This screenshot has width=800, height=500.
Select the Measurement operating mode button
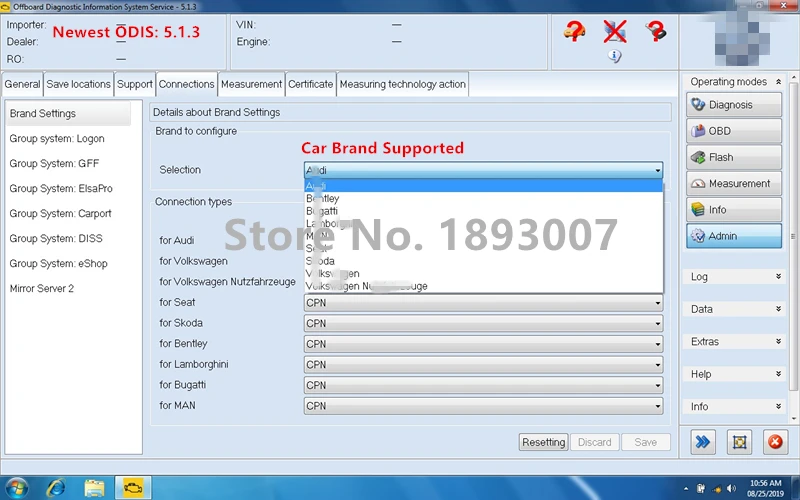[733, 184]
